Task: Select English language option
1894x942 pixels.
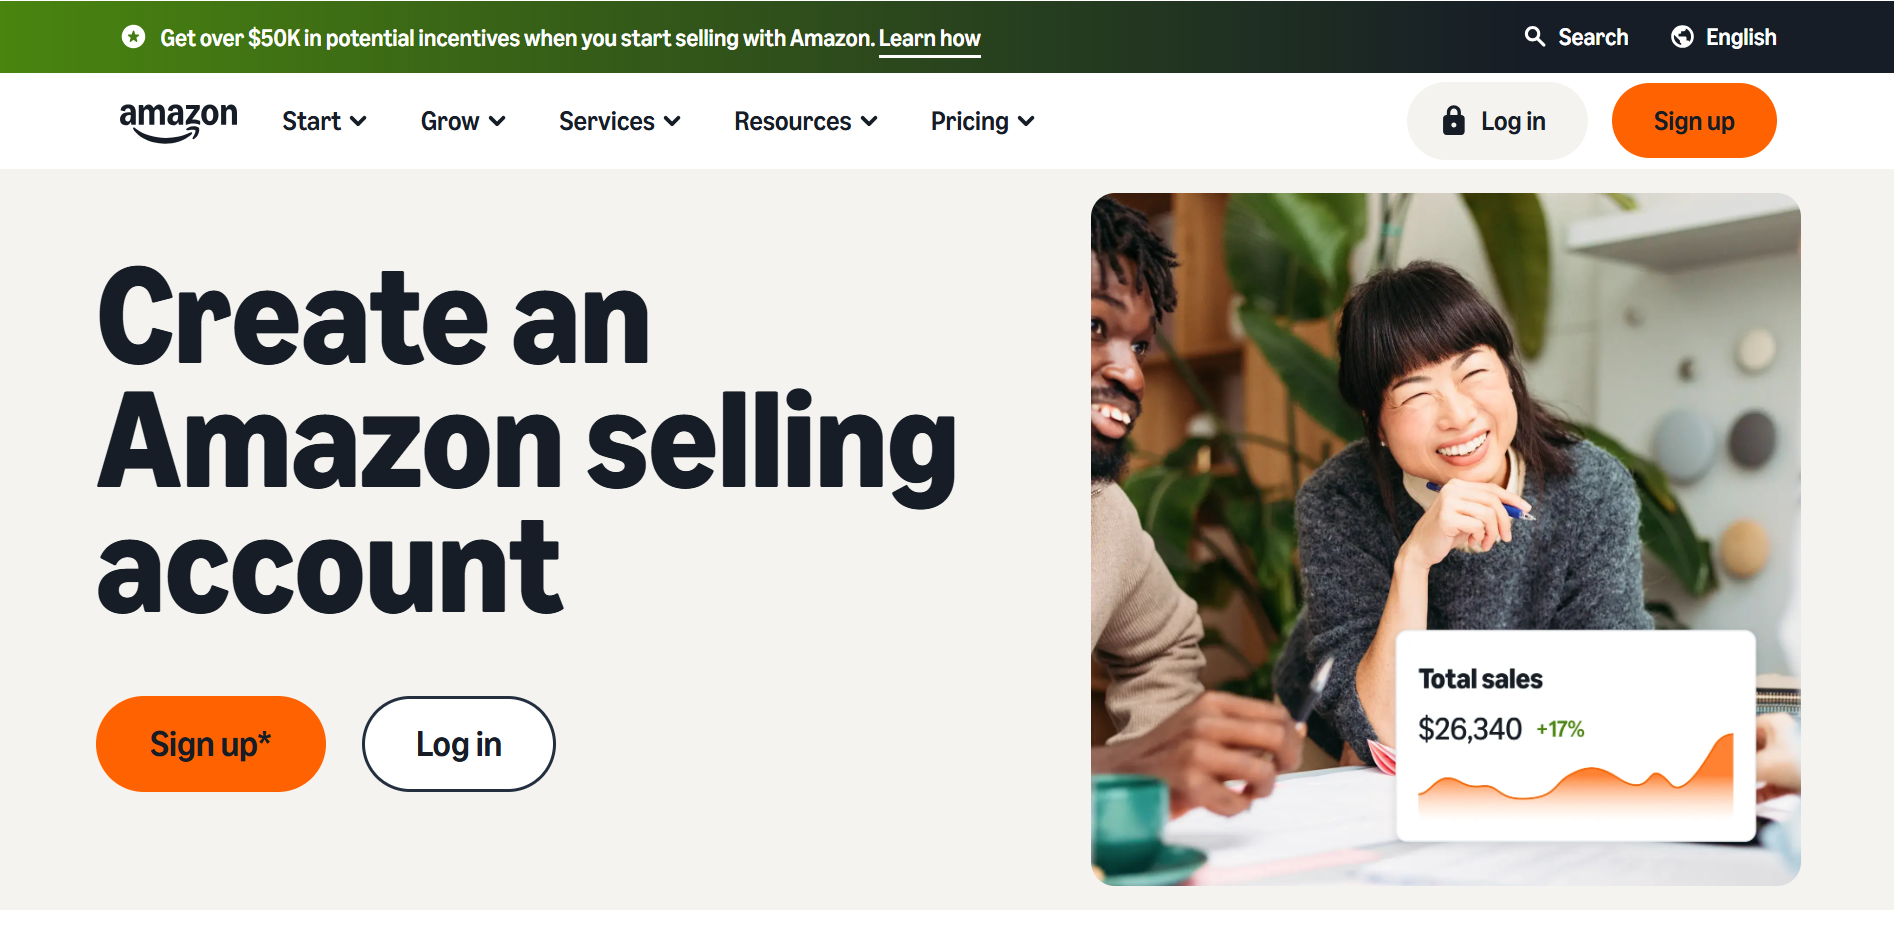Action: [x=1740, y=37]
